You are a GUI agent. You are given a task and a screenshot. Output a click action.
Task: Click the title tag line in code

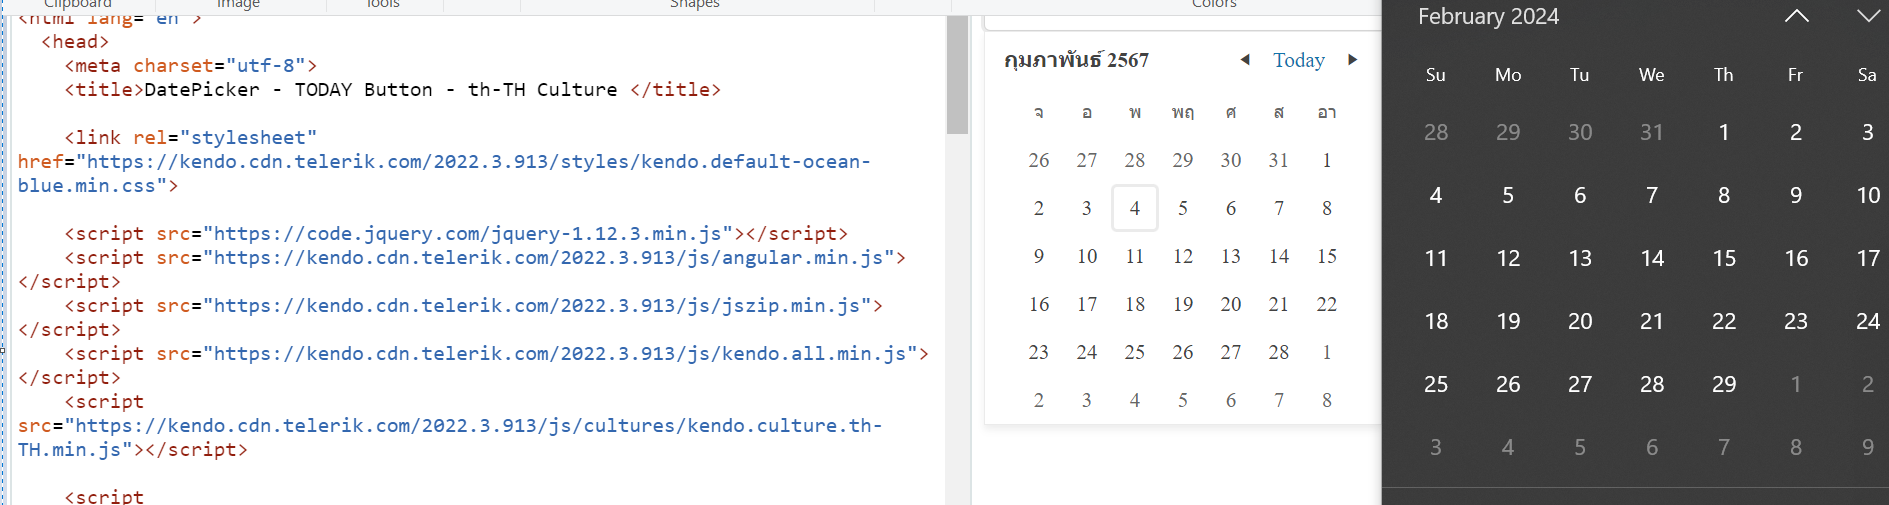click(x=392, y=90)
